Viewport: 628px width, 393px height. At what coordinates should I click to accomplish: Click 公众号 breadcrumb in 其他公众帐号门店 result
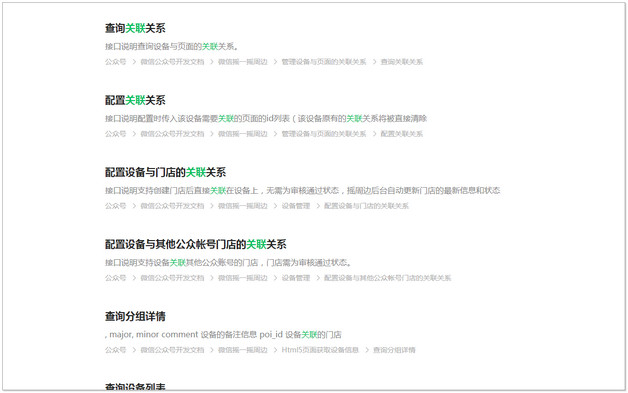(115, 278)
